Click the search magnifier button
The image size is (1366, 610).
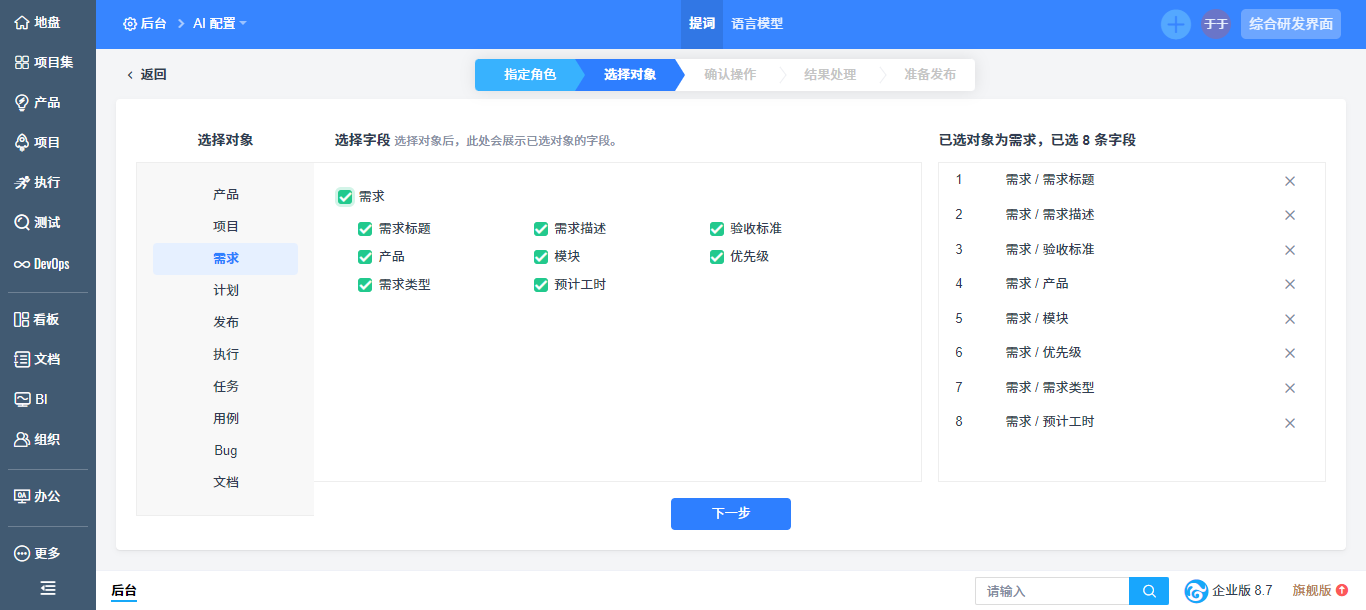coord(1149,591)
